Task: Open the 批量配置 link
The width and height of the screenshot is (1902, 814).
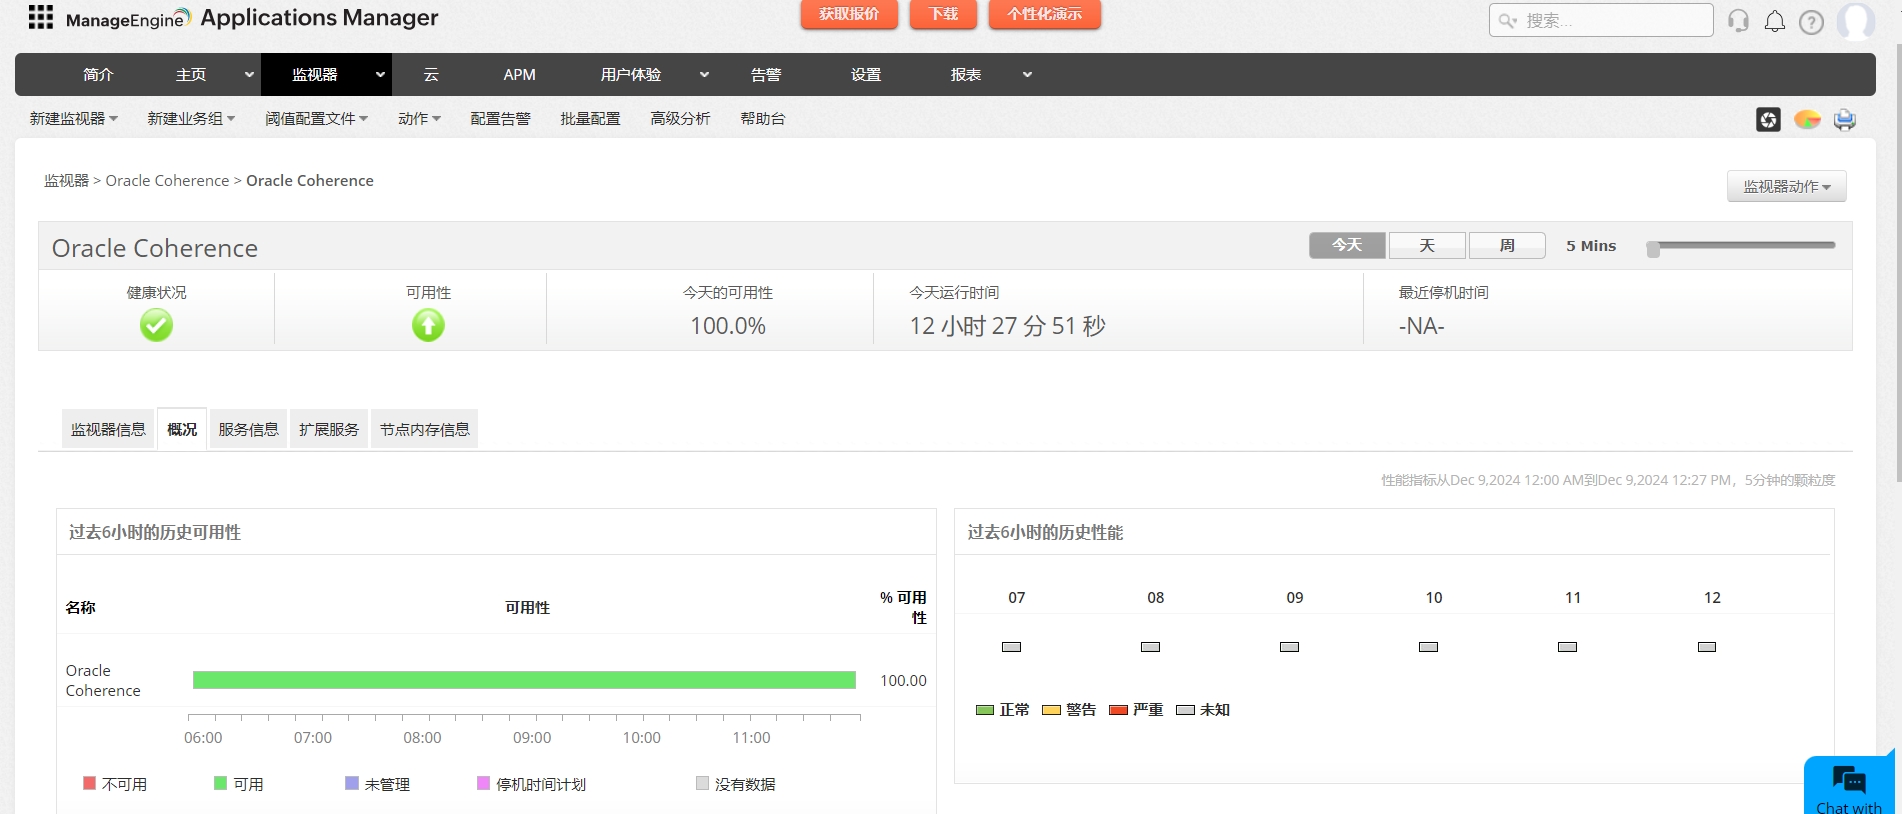Action: tap(590, 119)
